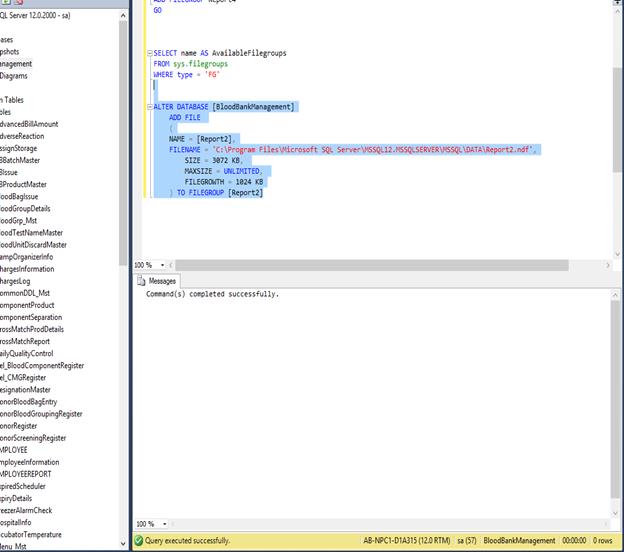Open the Messages results tab
The width and height of the screenshot is (624, 552).
158,281
